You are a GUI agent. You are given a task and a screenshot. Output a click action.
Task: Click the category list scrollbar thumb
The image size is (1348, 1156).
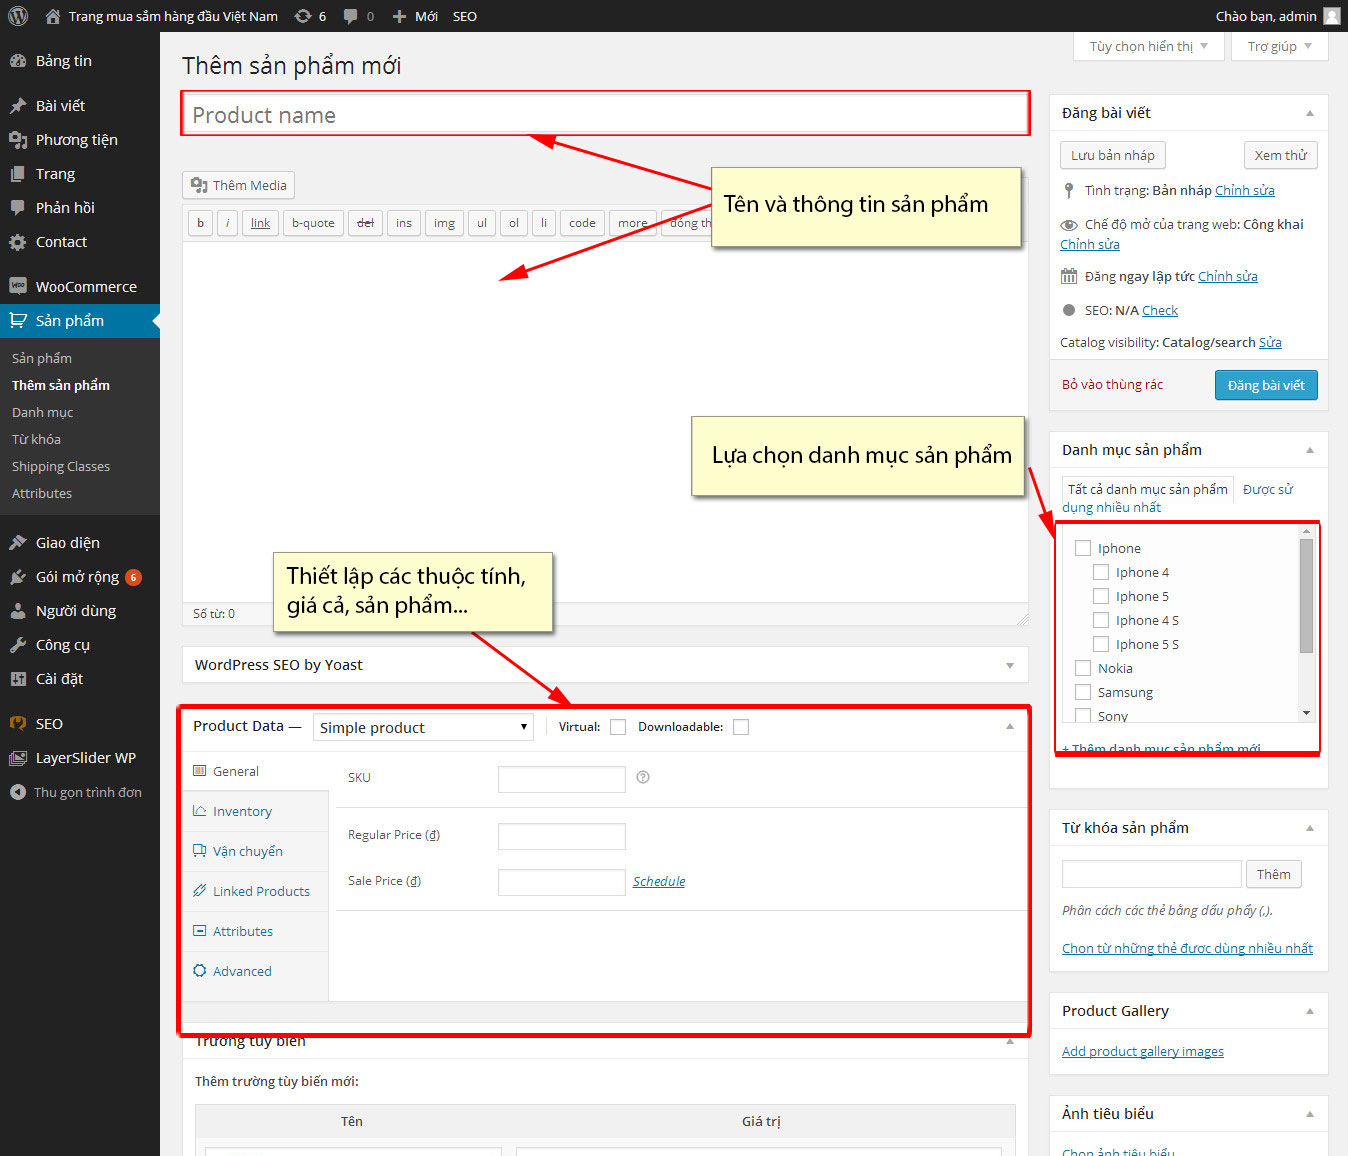pos(1306,596)
